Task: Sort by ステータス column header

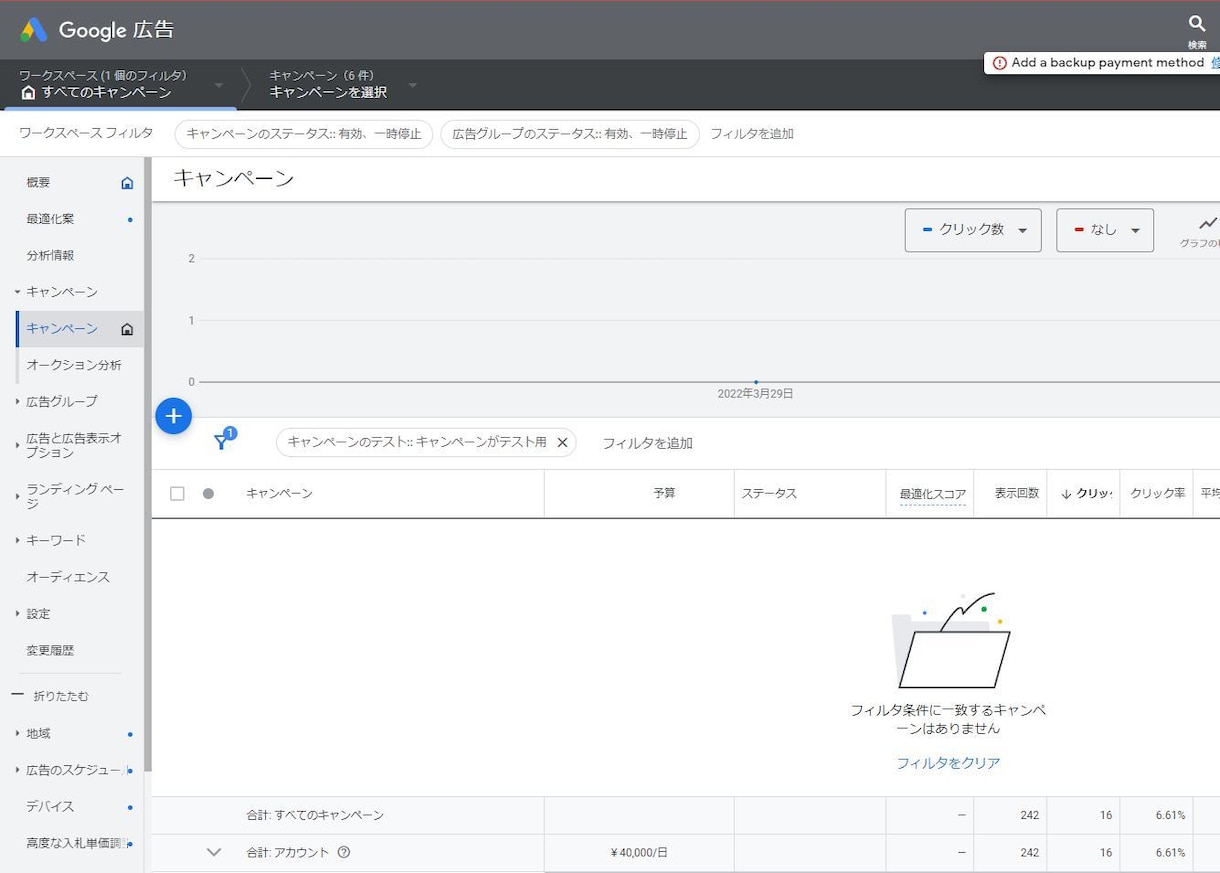Action: (x=769, y=494)
